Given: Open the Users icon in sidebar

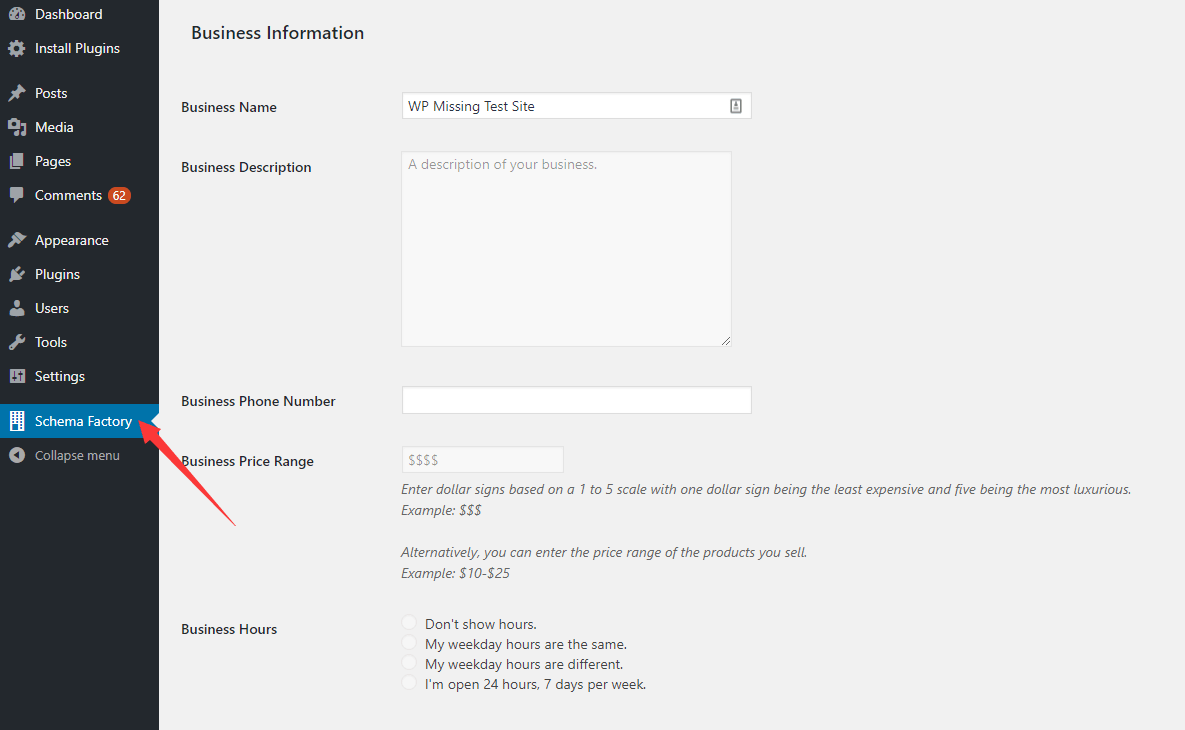Looking at the screenshot, I should tap(16, 308).
